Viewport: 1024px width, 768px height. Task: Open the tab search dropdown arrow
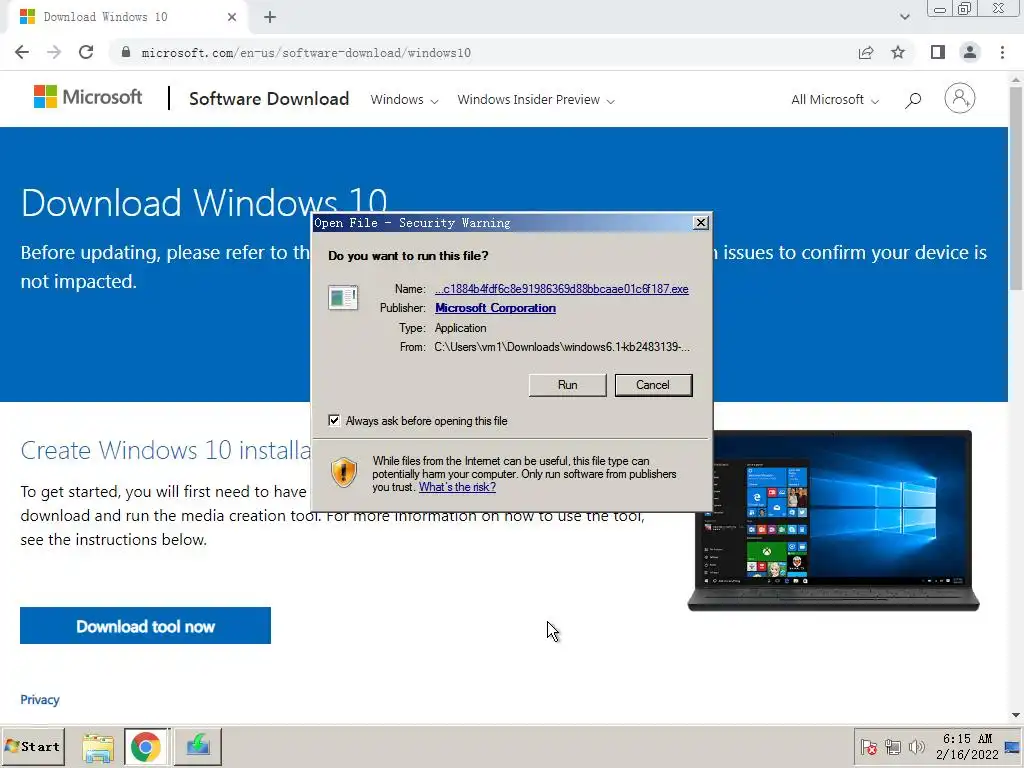pyautogui.click(x=904, y=17)
